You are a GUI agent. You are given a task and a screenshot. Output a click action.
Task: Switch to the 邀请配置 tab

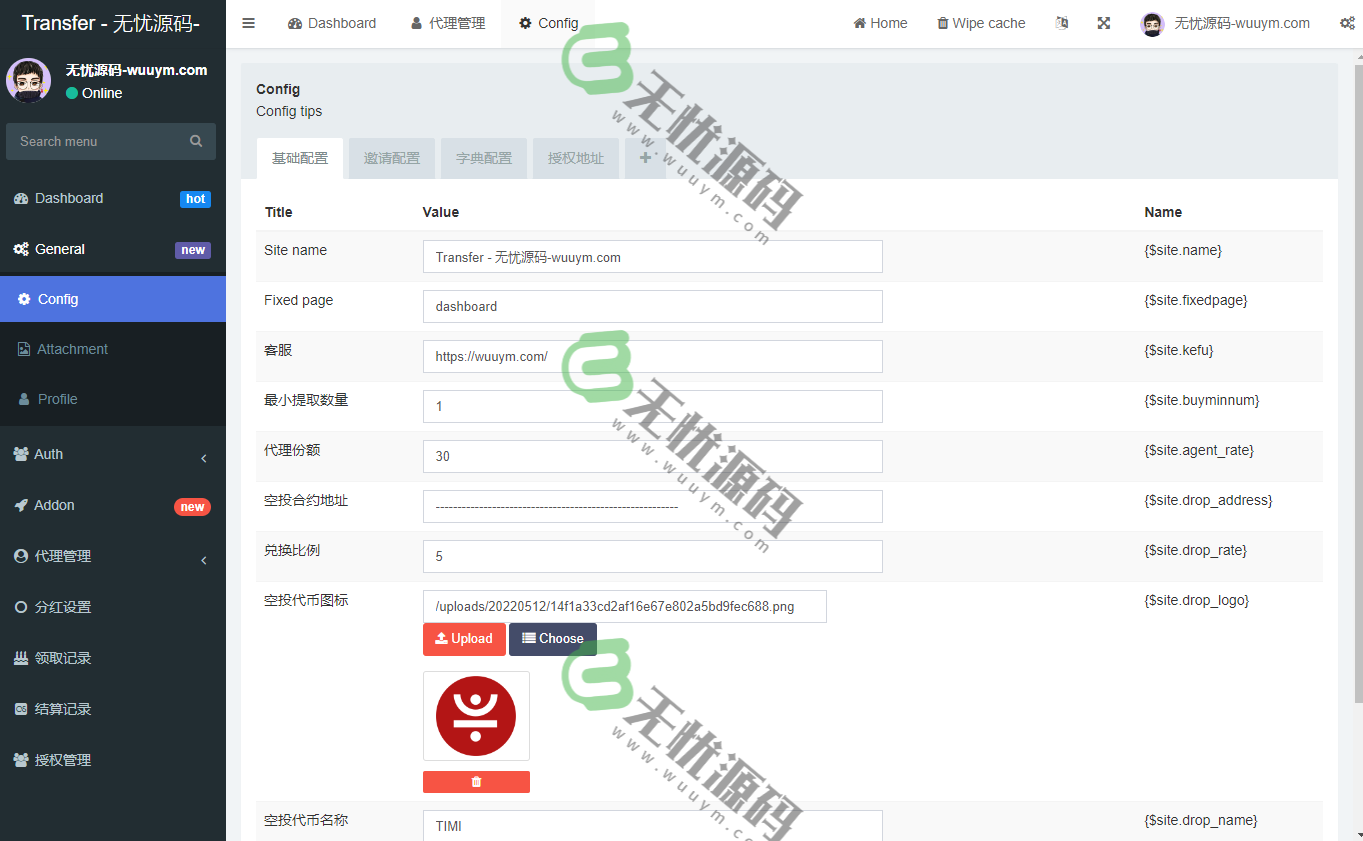point(391,158)
